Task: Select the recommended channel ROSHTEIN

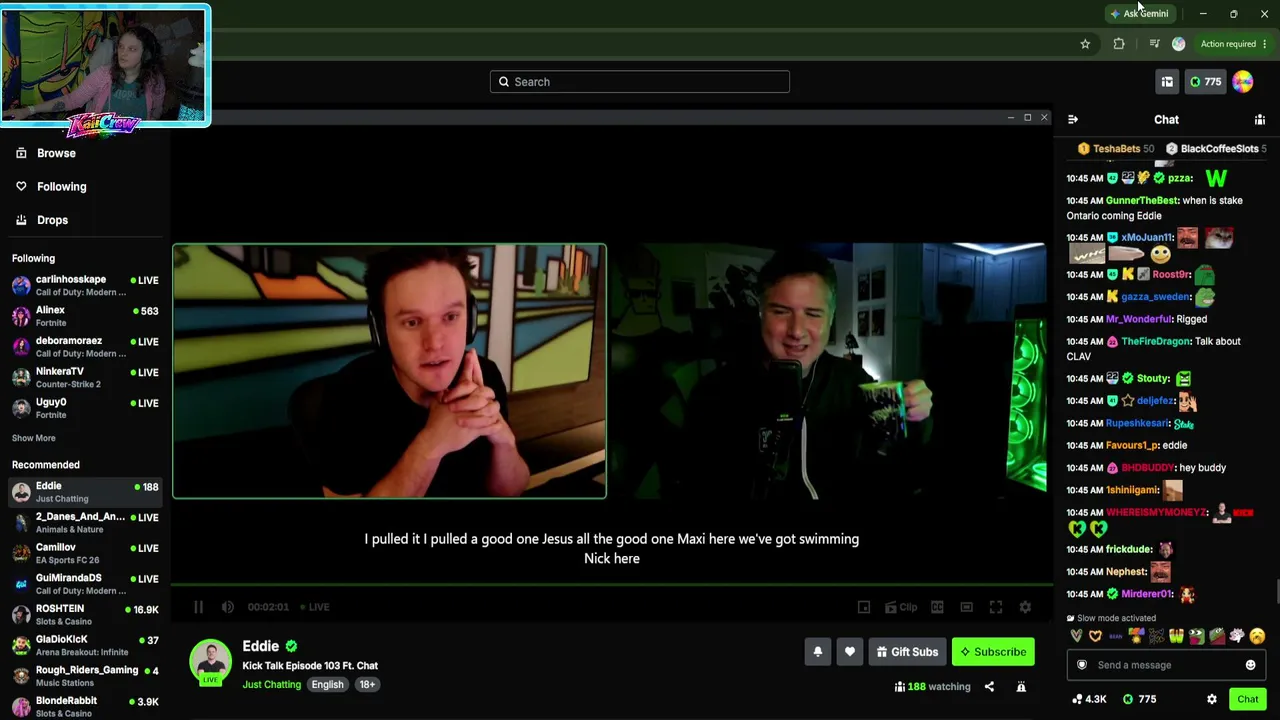Action: pos(85,615)
